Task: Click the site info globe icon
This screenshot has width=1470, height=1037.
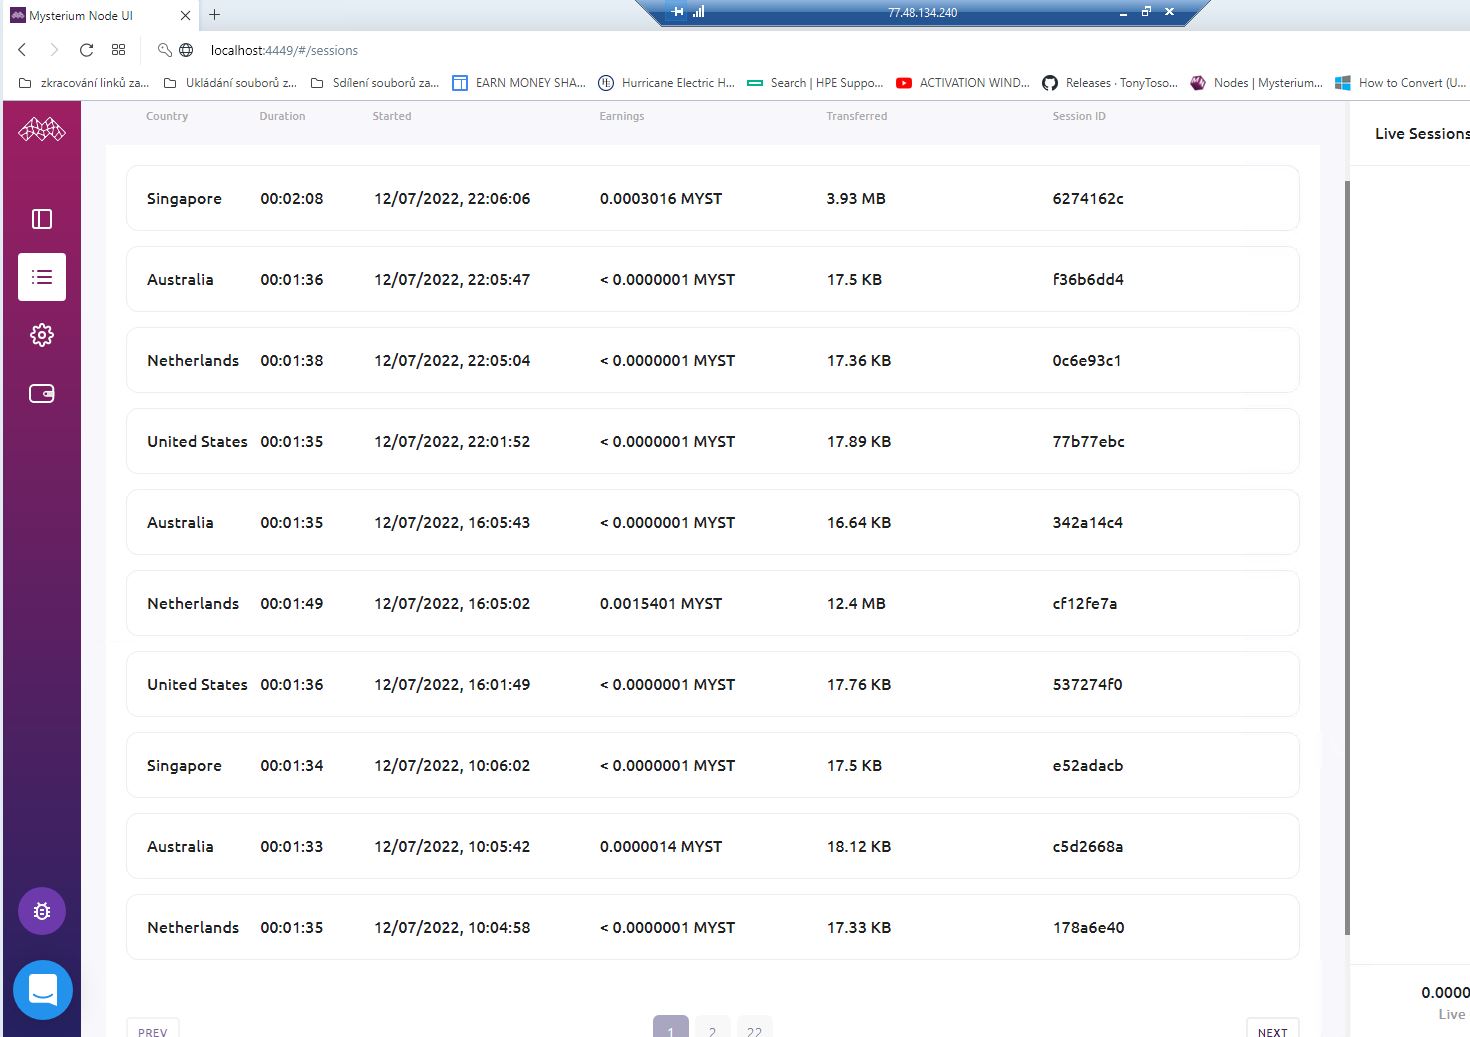Action: coord(186,50)
